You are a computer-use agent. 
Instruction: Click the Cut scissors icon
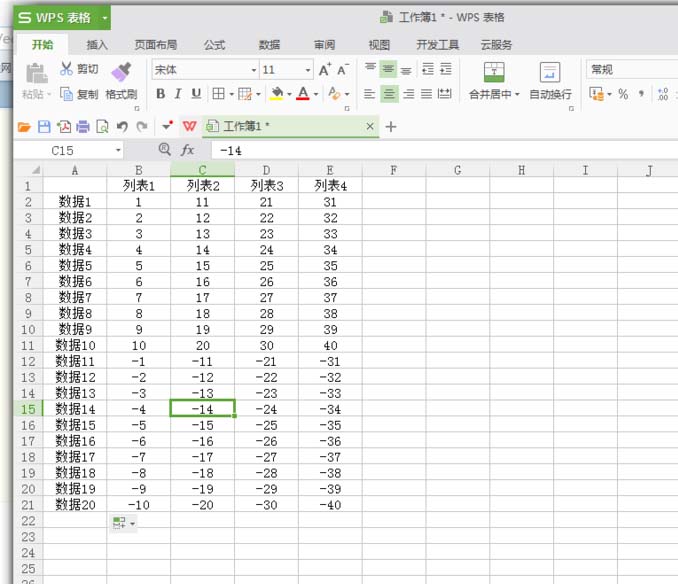click(x=66, y=69)
